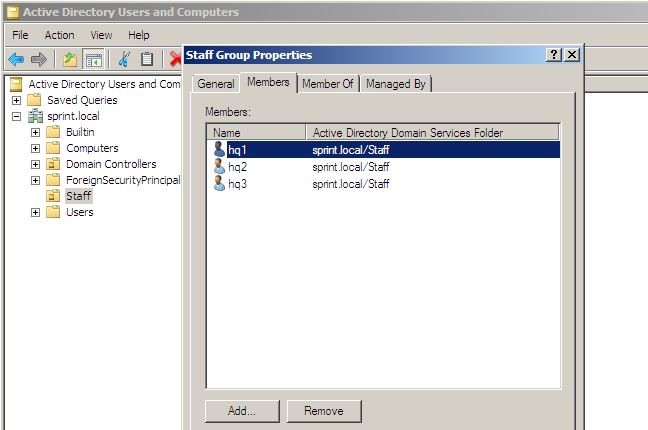Switch to the Member Of tab

(328, 84)
